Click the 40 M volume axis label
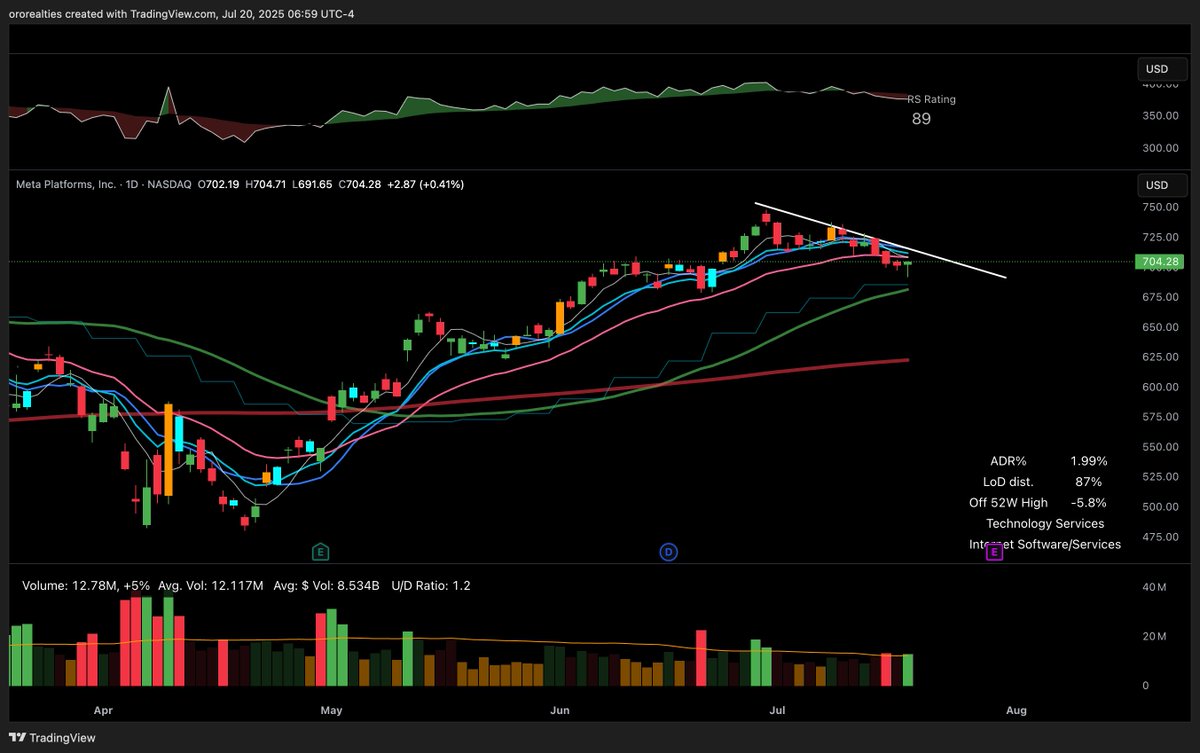Viewport: 1200px width, 753px height. [x=1155, y=588]
